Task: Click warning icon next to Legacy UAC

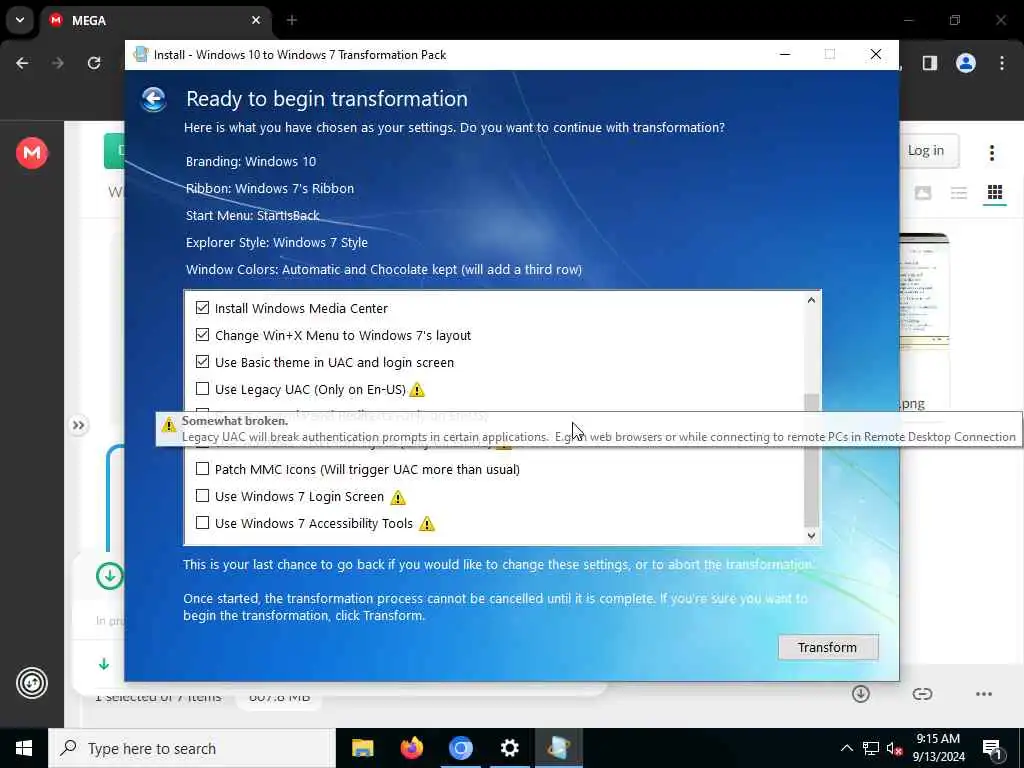Action: tap(417, 390)
